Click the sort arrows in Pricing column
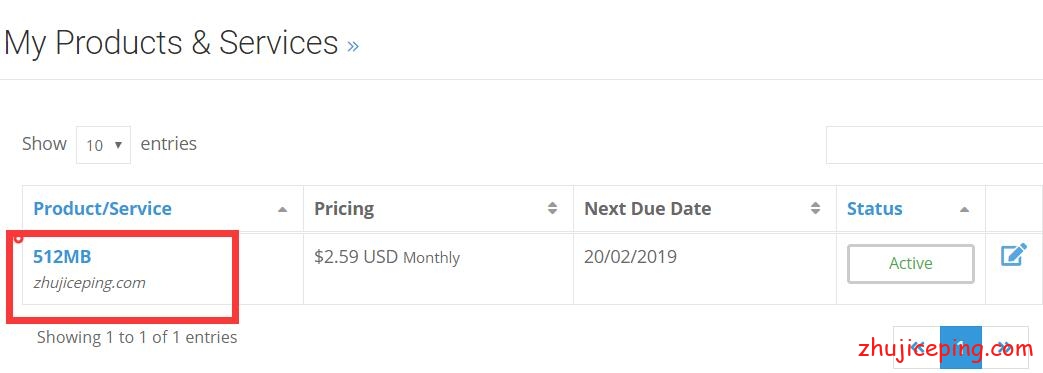 (x=552, y=208)
